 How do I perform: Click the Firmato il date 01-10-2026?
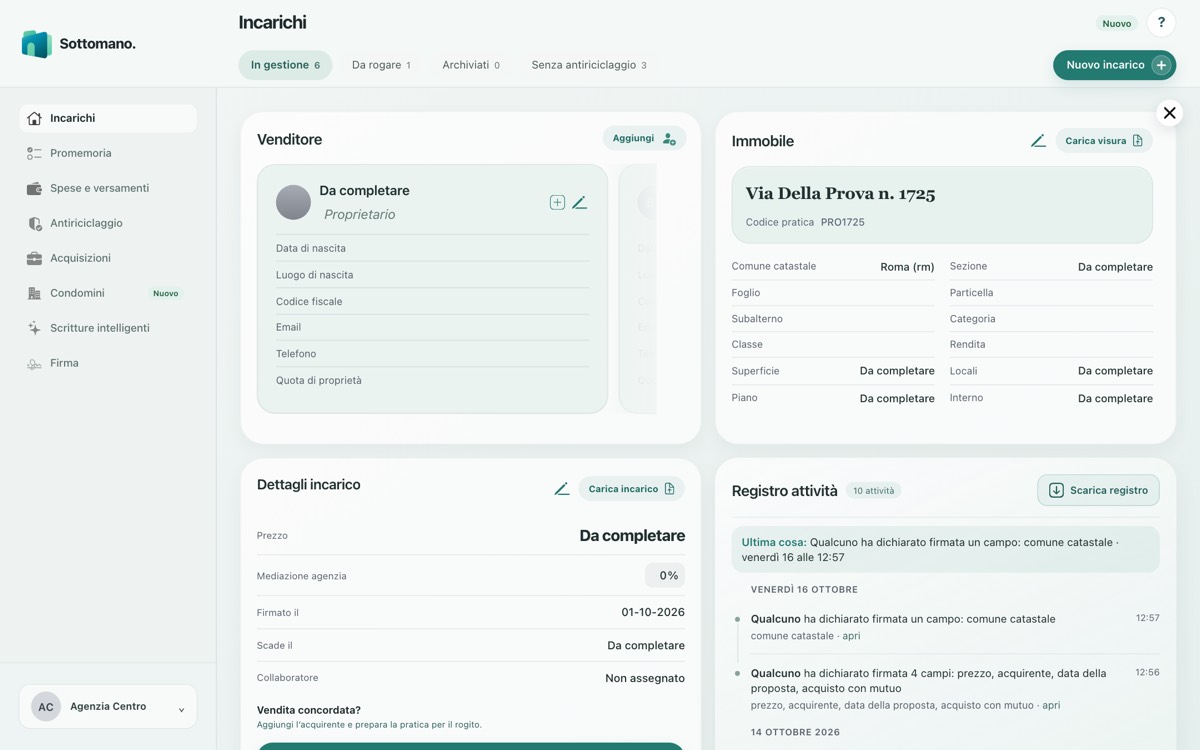pos(653,612)
